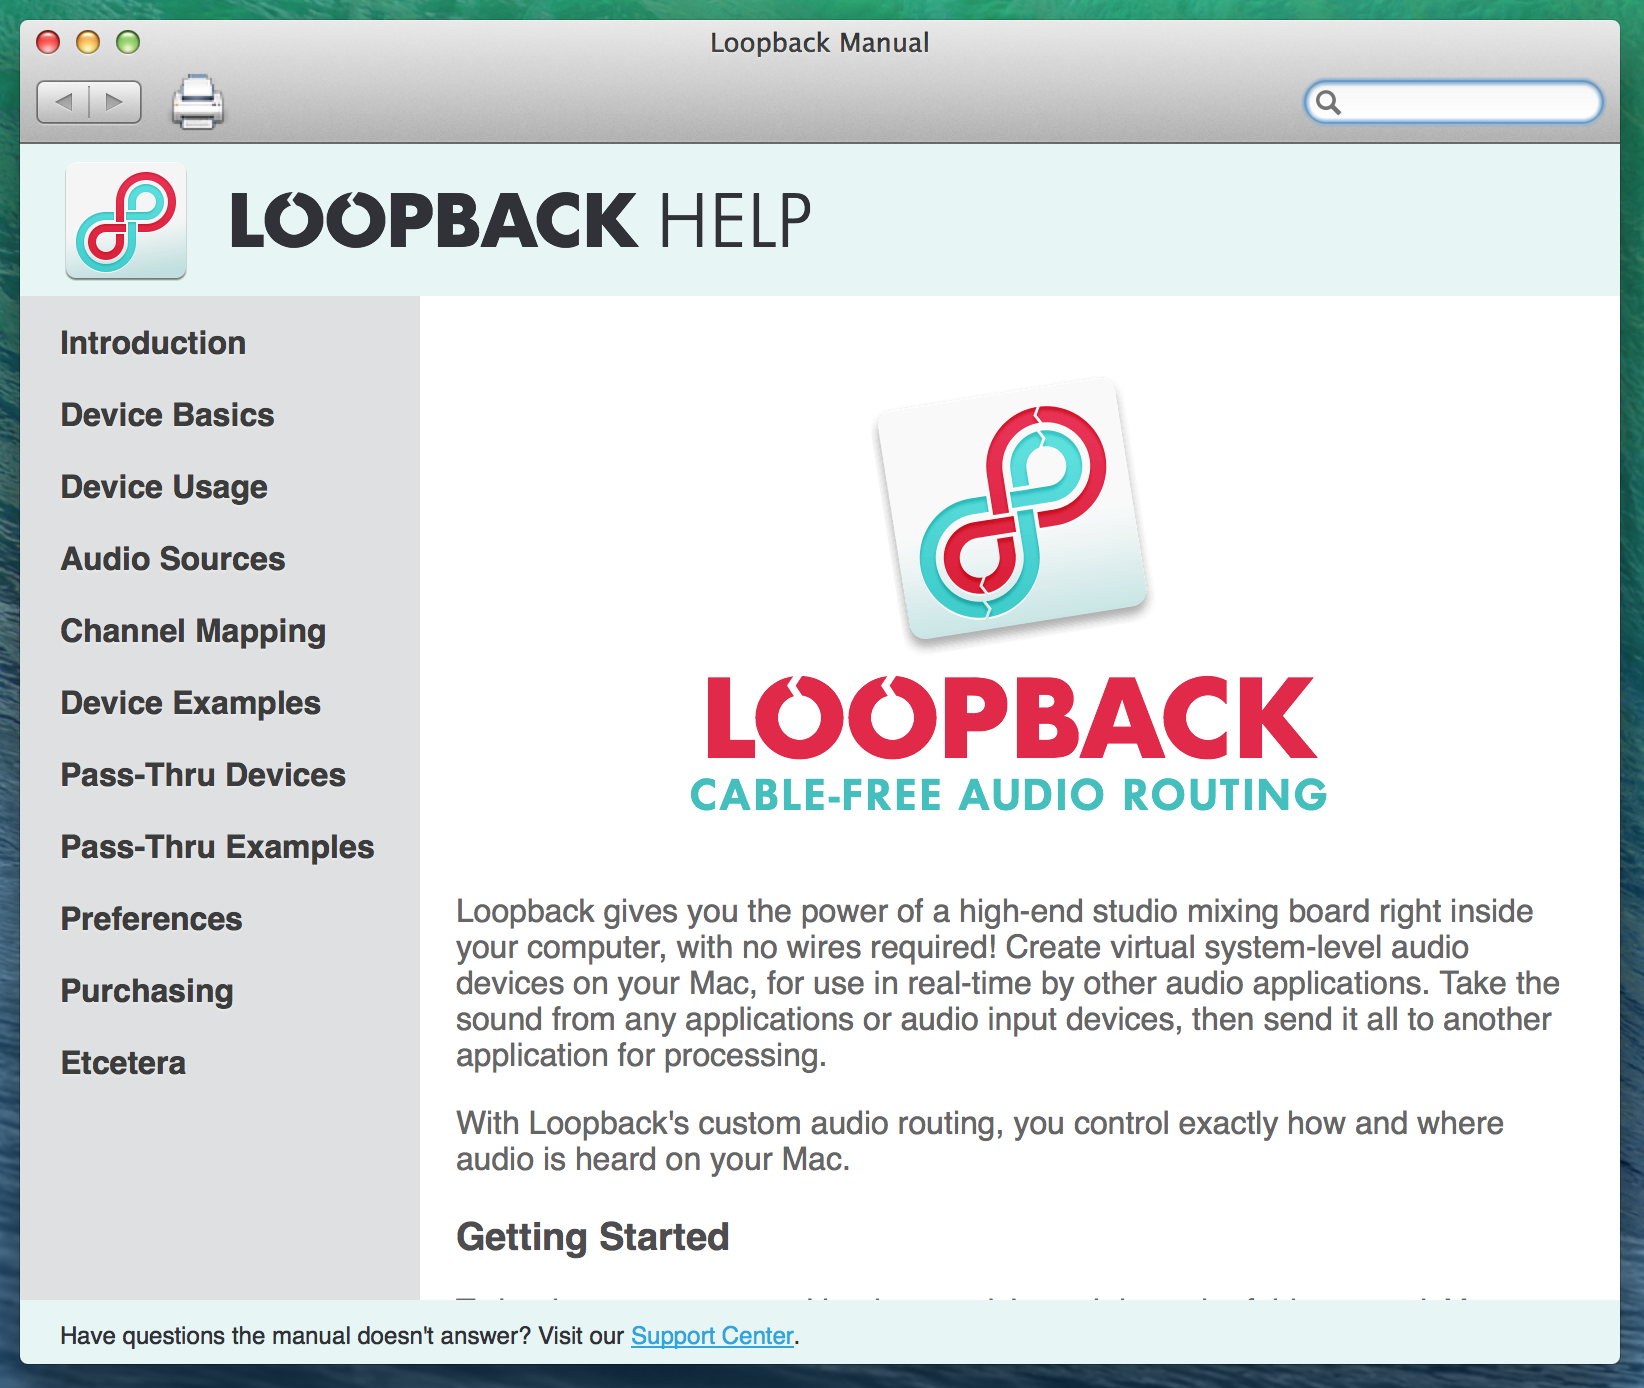
Task: Open the Device Usage section
Action: [164, 487]
